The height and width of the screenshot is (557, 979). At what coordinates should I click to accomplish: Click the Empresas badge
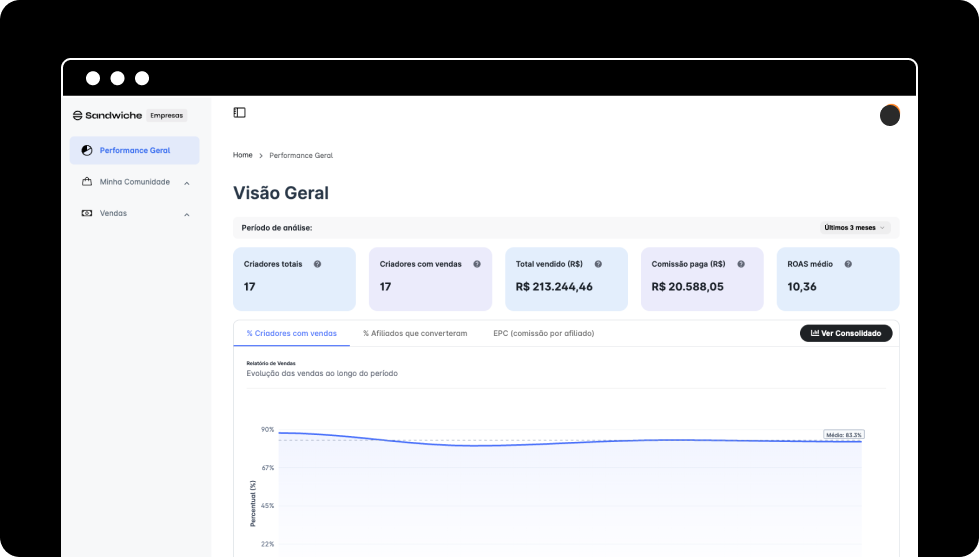(167, 116)
